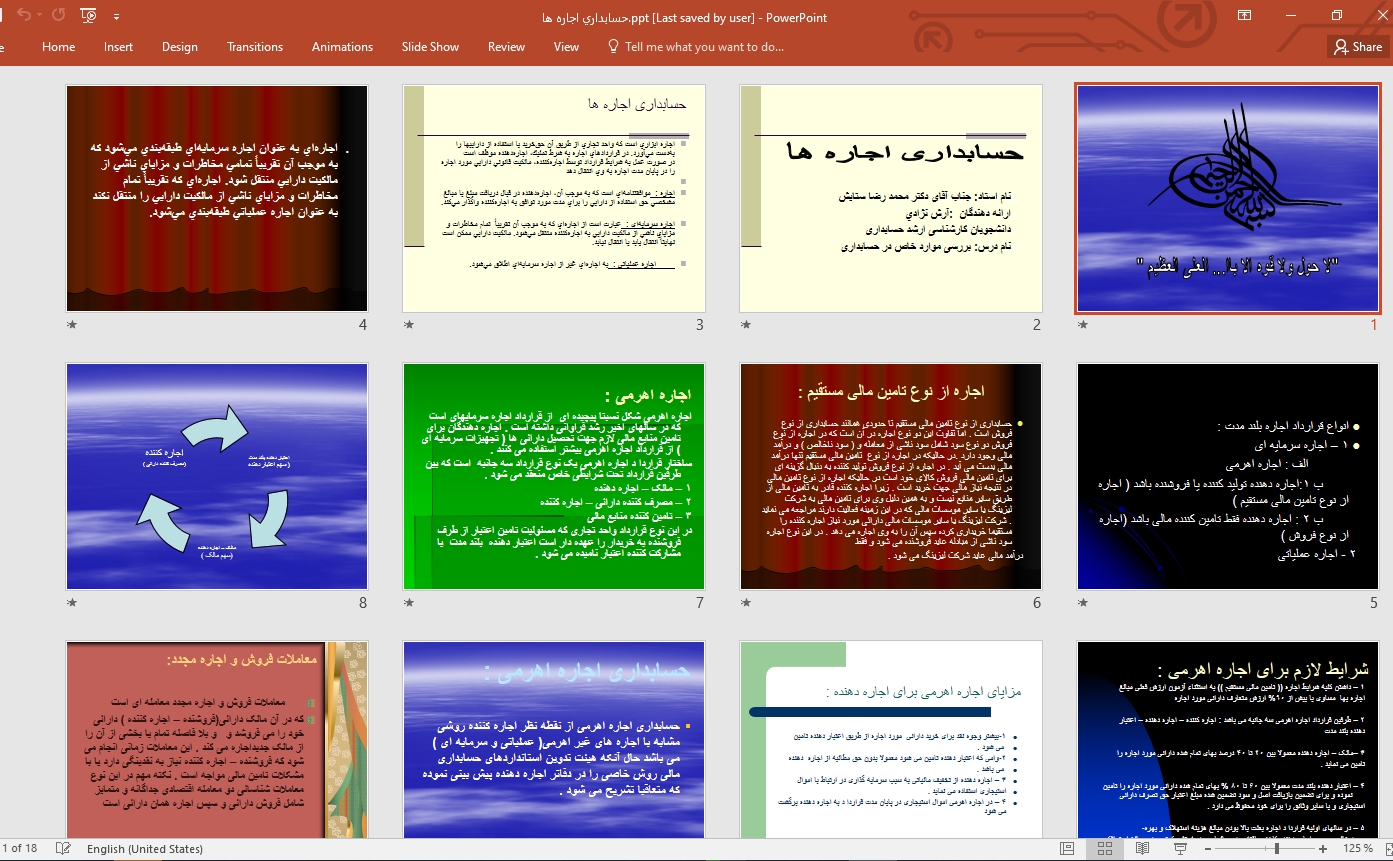Switch to the Animations tab

(342, 47)
